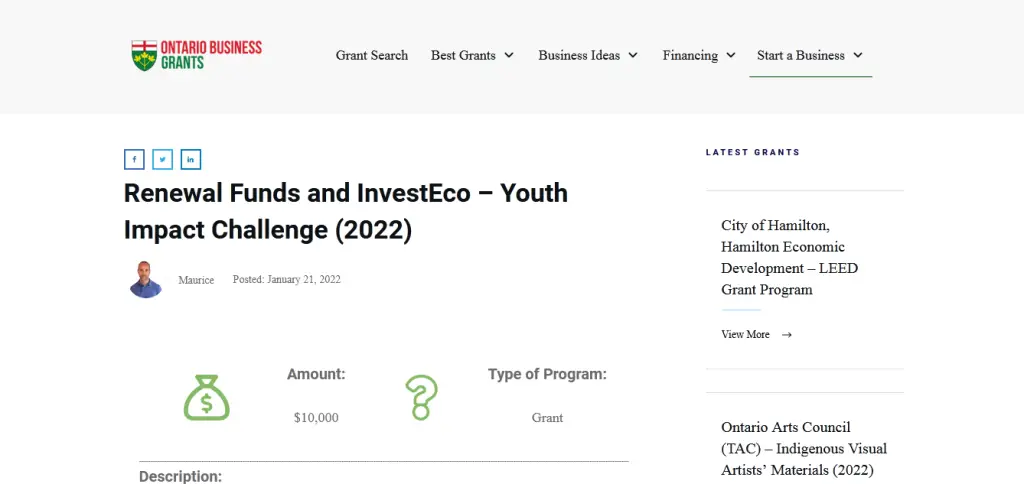This screenshot has height=484, width=1024.
Task: Click View More under Hamilton grant
Action: (x=745, y=334)
